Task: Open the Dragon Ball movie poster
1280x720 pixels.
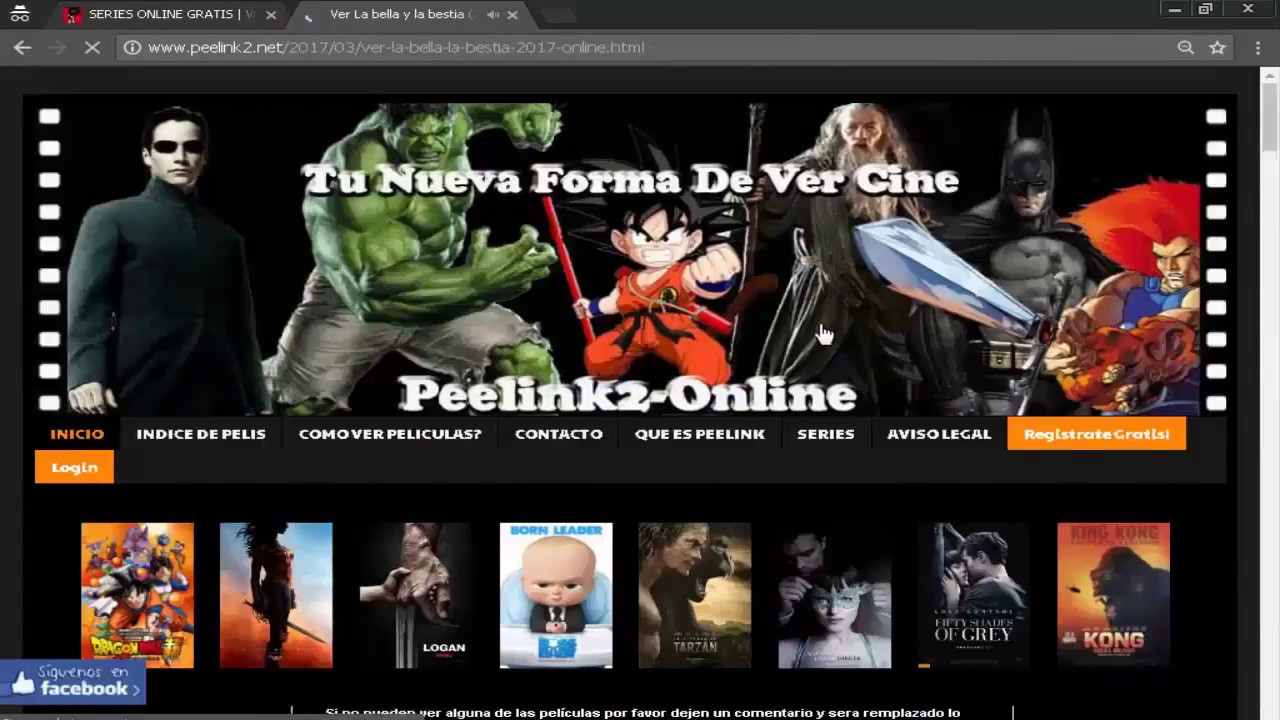Action: [137, 595]
